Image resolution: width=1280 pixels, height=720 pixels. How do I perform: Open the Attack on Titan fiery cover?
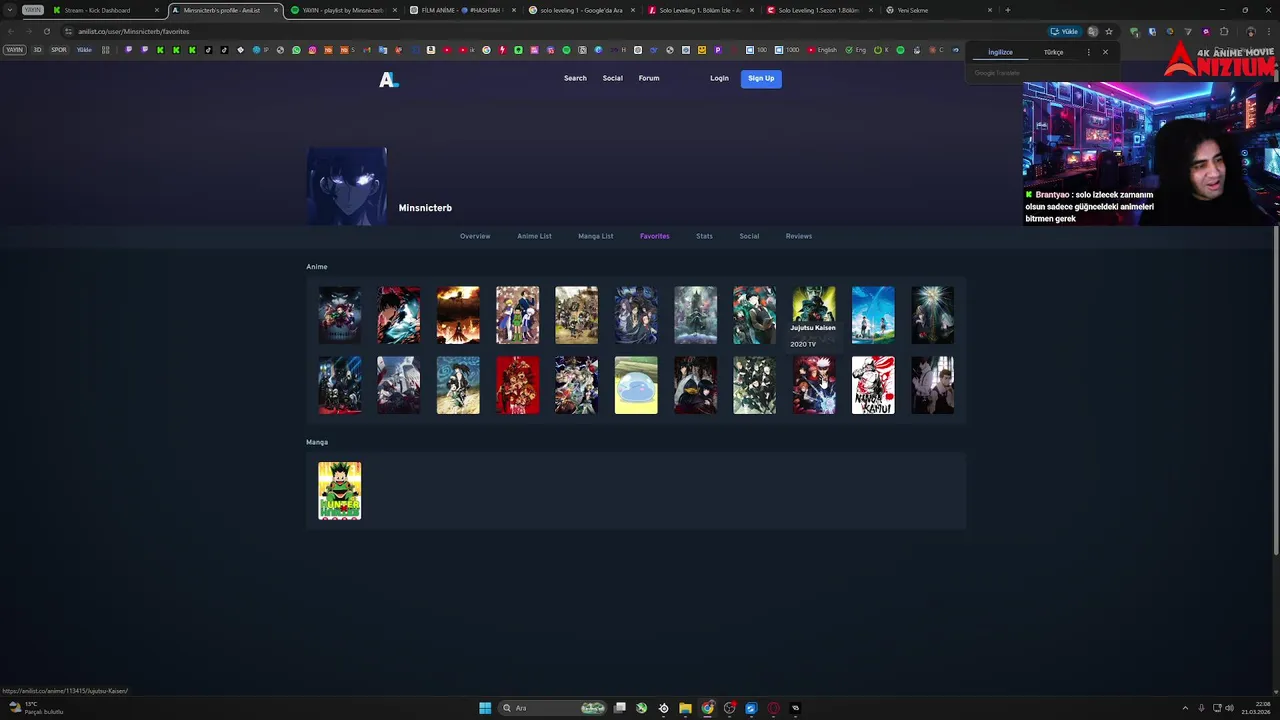[458, 315]
